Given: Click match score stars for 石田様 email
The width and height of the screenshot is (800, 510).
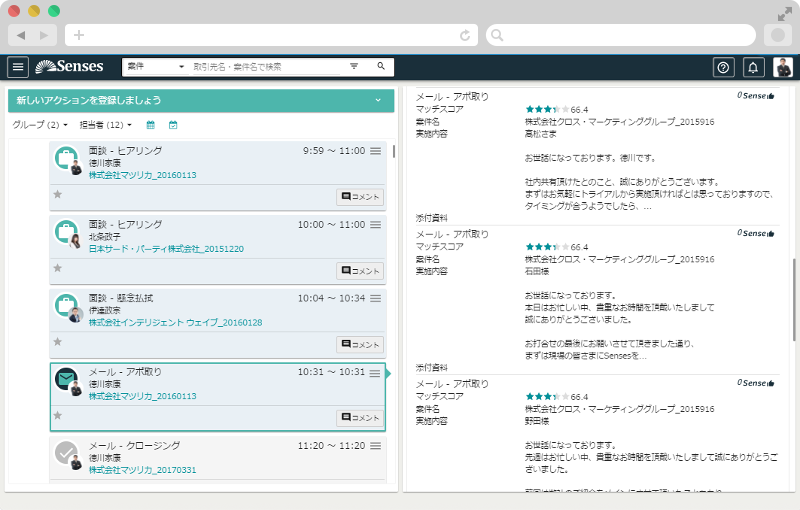Looking at the screenshot, I should [547, 247].
